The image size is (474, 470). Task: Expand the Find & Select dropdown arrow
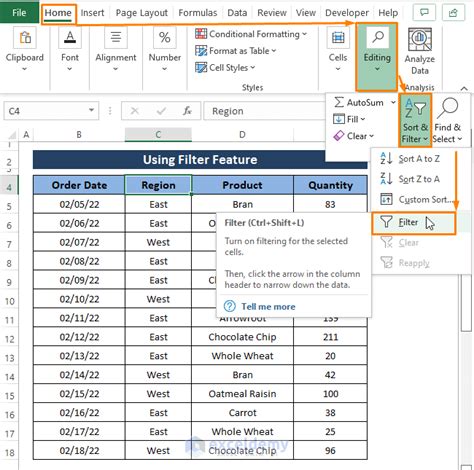460,139
